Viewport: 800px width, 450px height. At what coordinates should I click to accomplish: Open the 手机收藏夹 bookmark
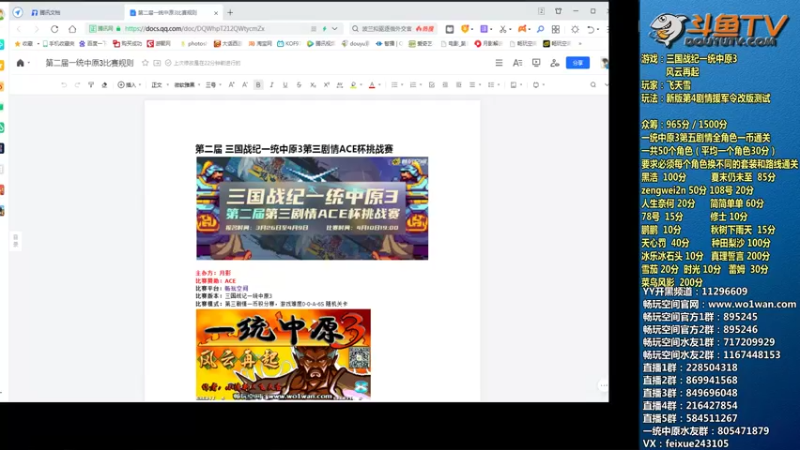click(58, 44)
